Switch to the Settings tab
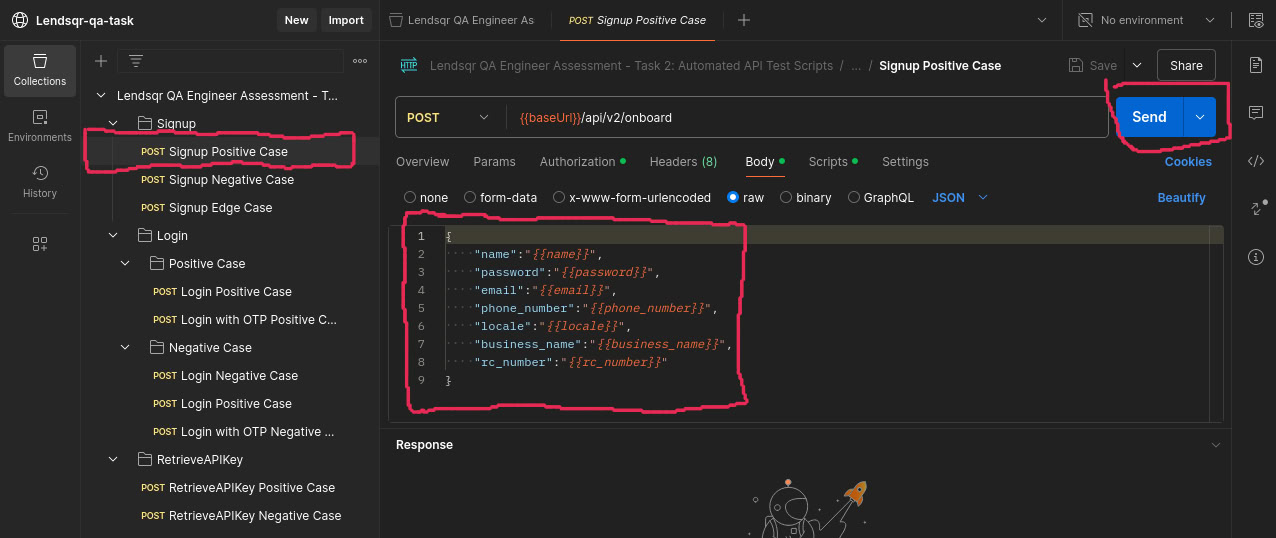Image resolution: width=1276 pixels, height=538 pixels. 905,161
